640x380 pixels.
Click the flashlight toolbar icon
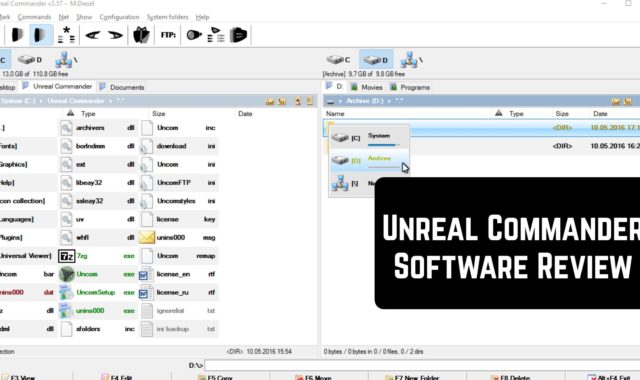(194, 35)
